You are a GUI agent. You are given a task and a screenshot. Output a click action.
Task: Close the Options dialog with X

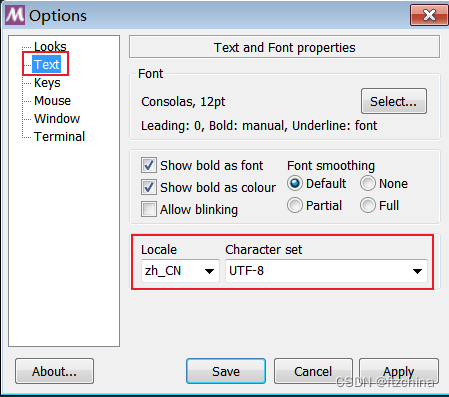tap(429, 15)
